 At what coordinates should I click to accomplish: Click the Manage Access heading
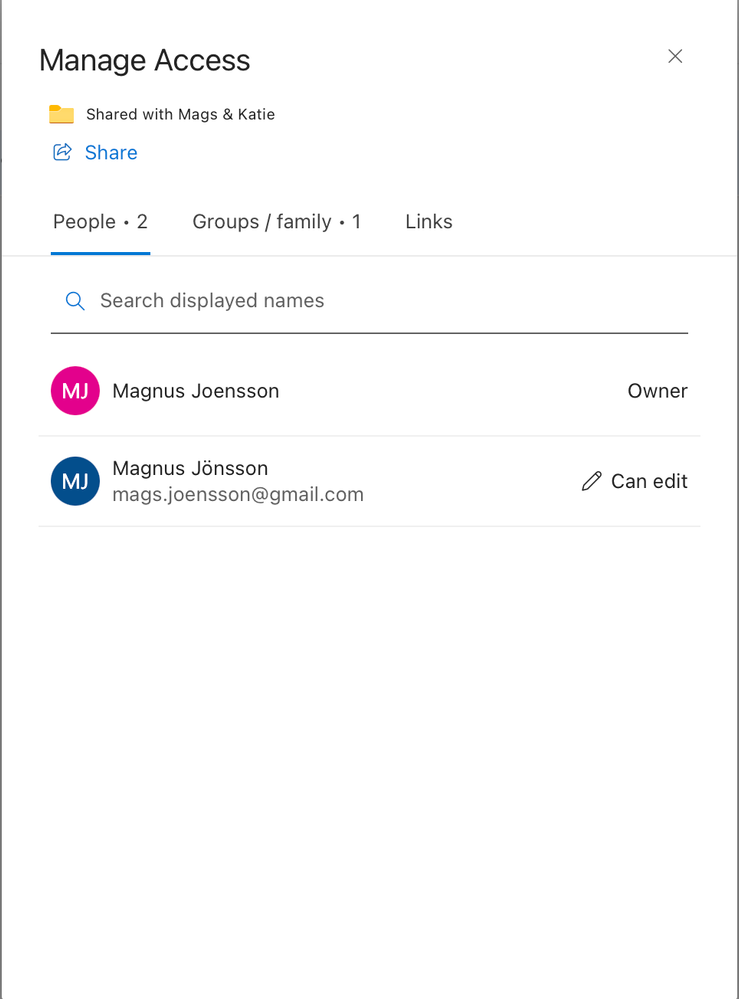pos(145,61)
